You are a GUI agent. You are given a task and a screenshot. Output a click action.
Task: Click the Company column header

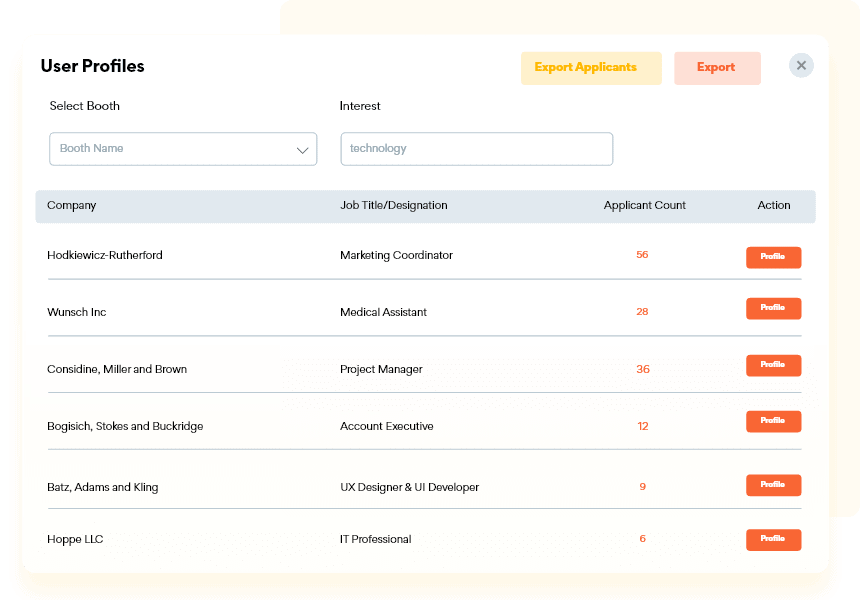click(72, 206)
